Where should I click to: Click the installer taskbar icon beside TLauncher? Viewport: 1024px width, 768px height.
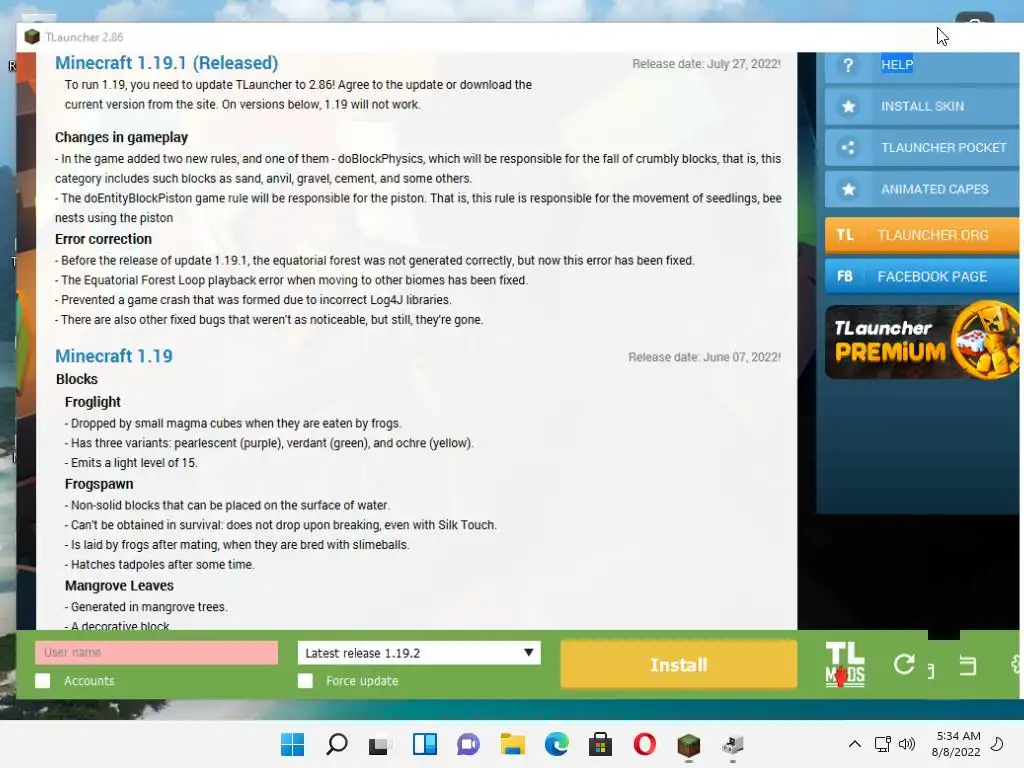point(733,744)
